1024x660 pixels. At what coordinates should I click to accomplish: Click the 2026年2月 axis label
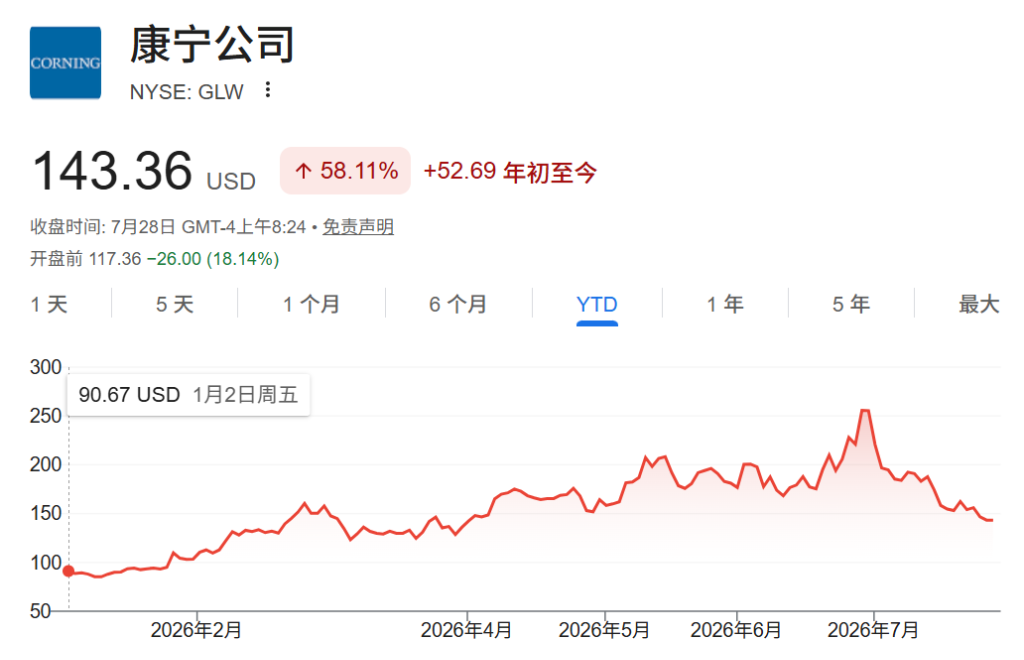pos(196,630)
